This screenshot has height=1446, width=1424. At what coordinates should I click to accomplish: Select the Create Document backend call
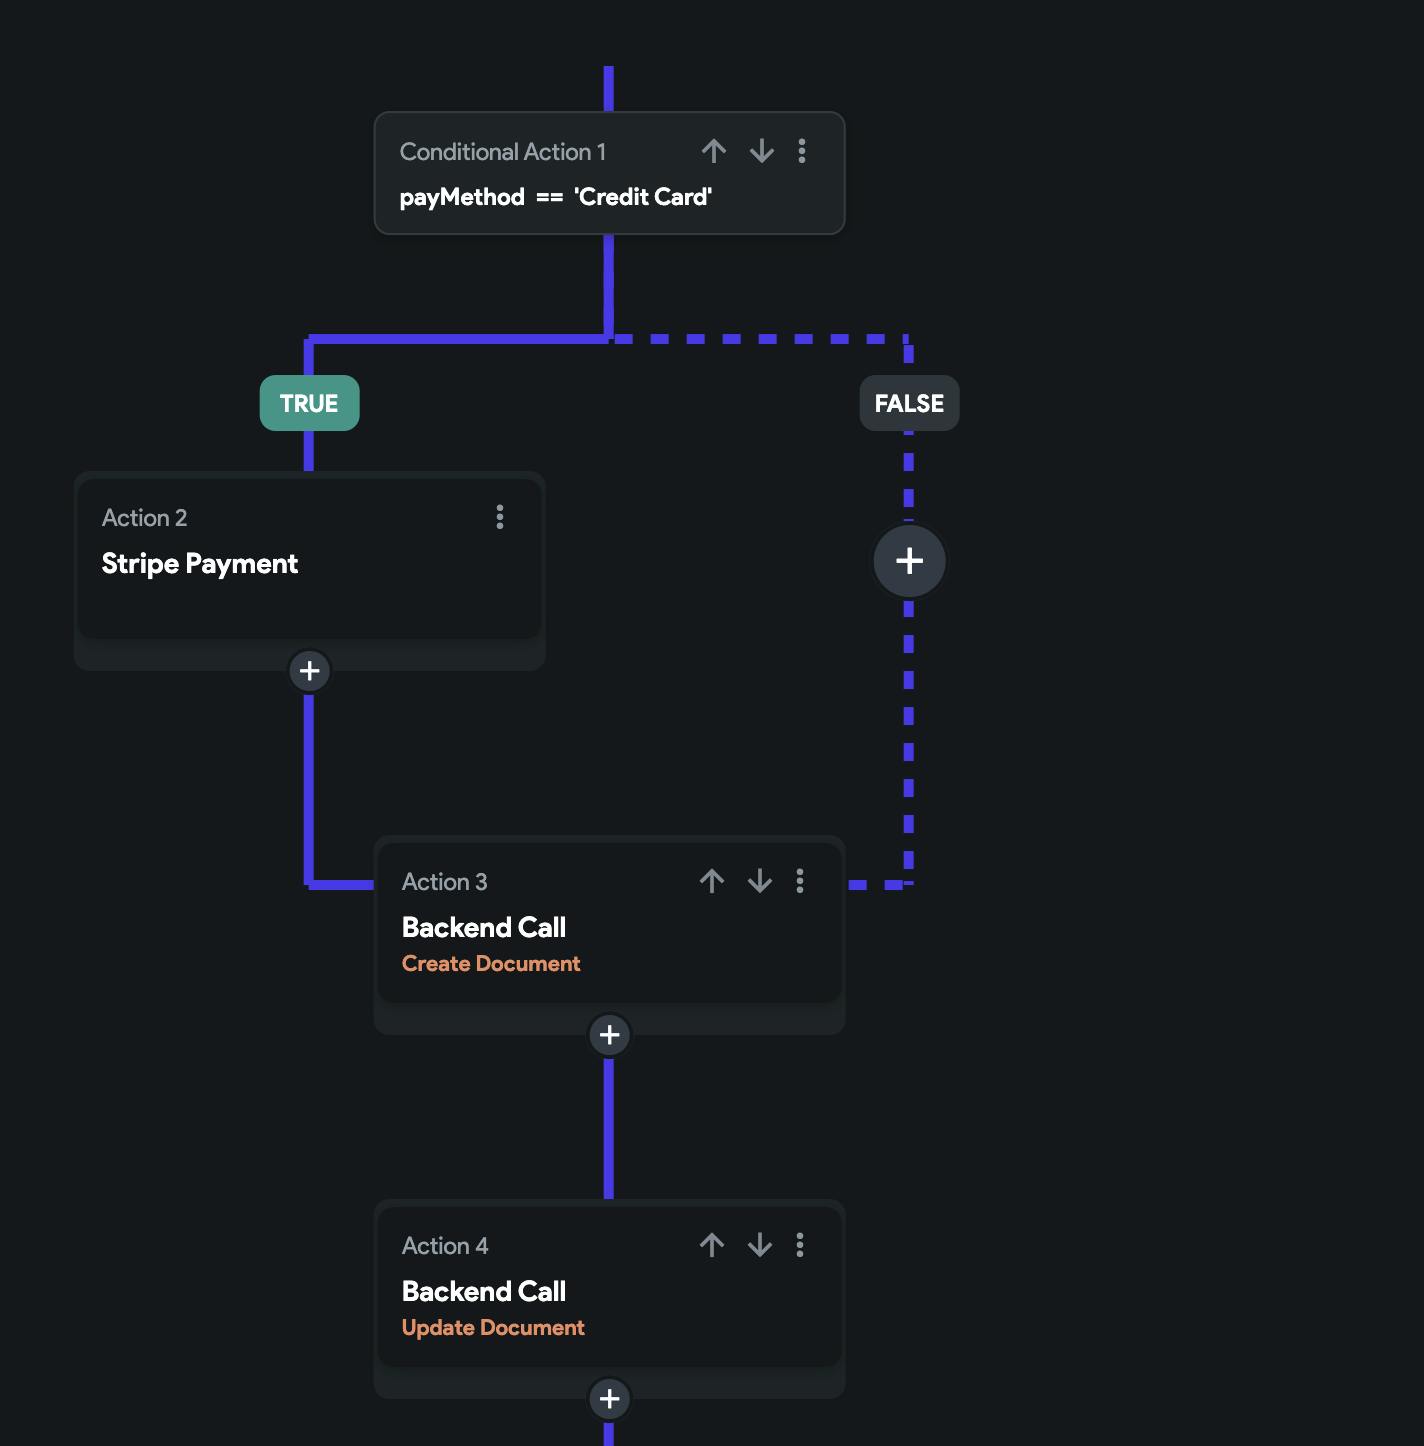pos(491,963)
